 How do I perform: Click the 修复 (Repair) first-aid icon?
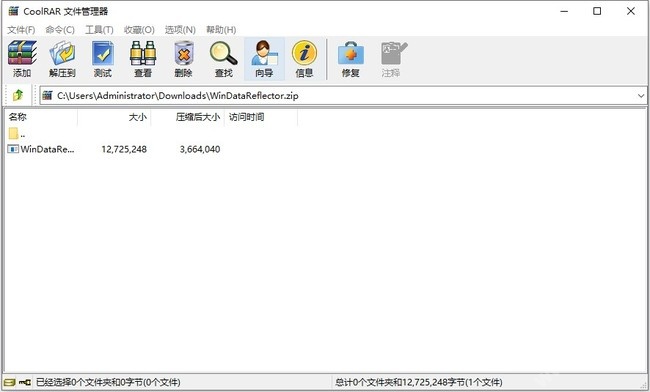tap(350, 58)
